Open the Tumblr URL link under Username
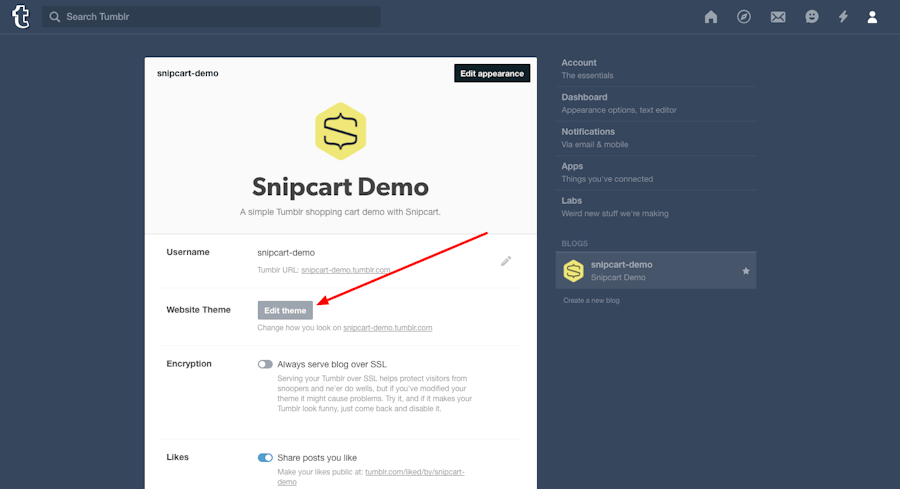Image resolution: width=900 pixels, height=489 pixels. (346, 270)
